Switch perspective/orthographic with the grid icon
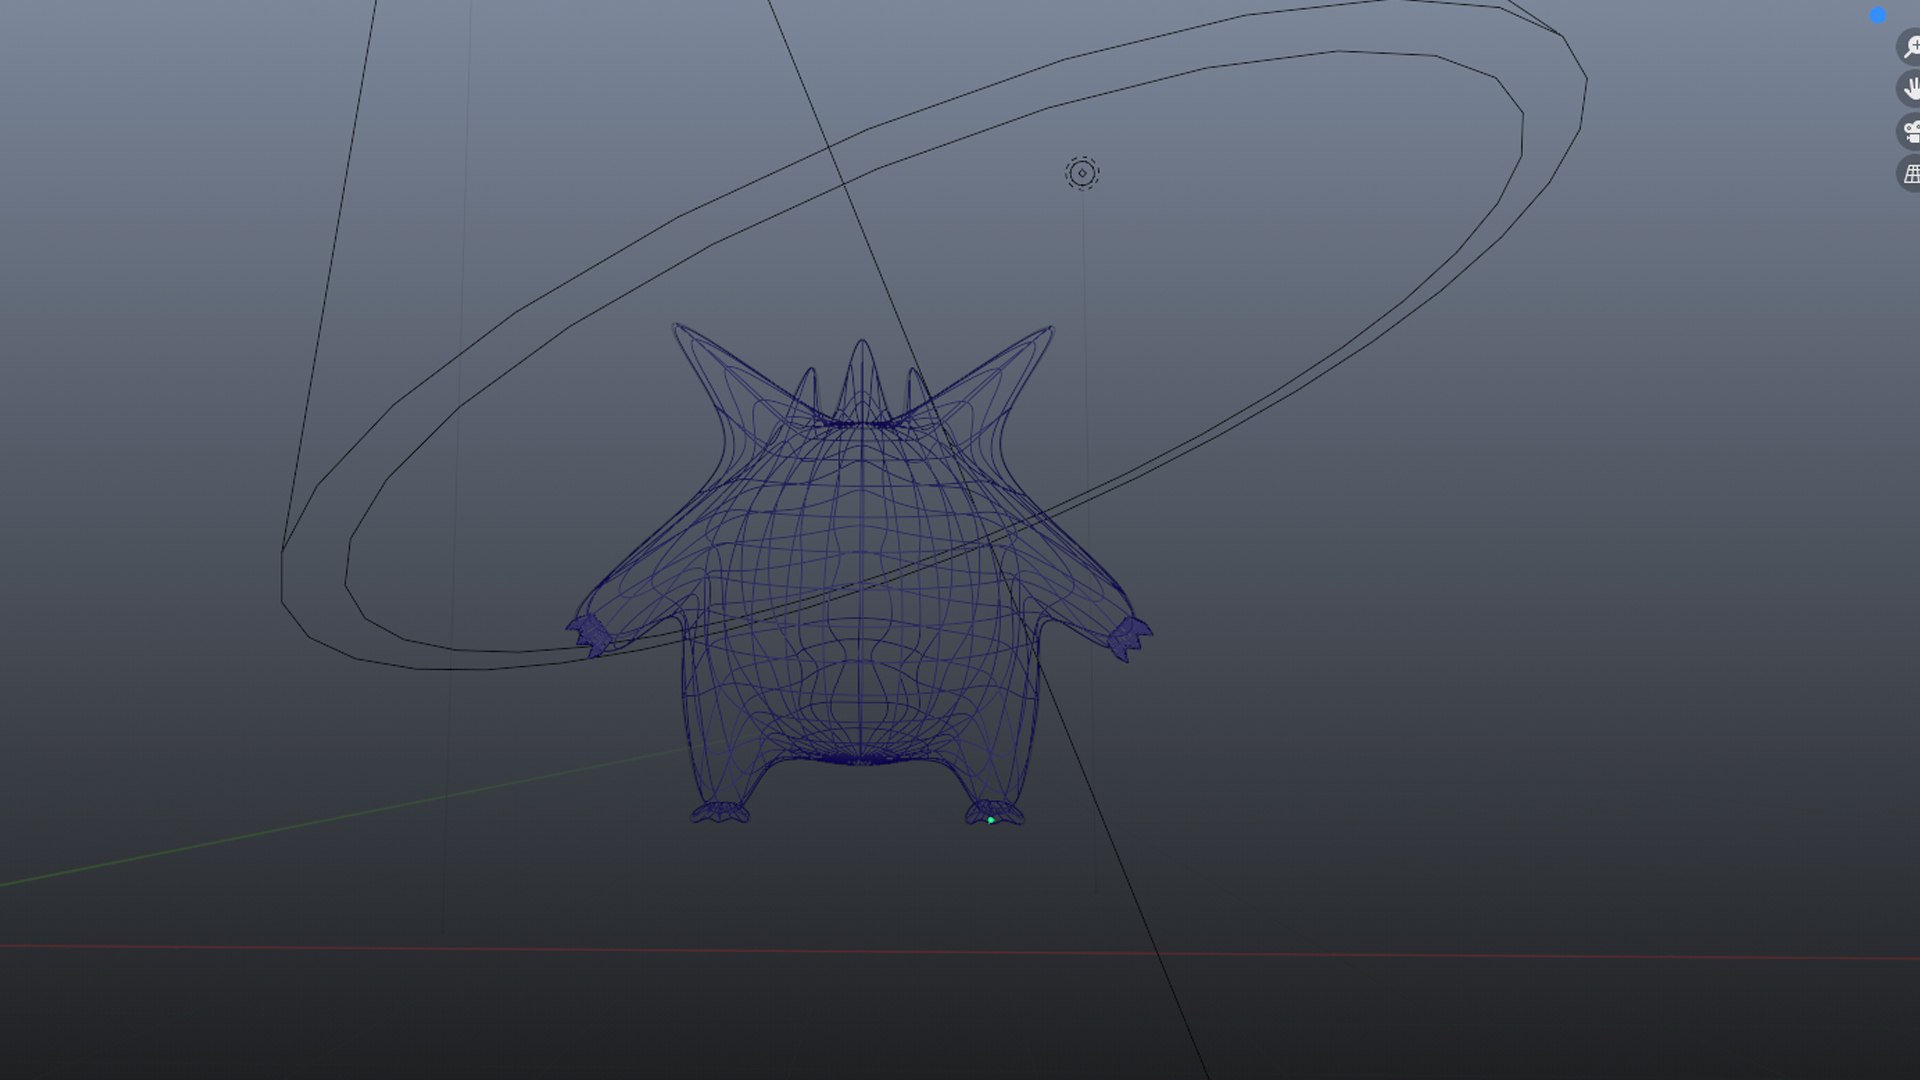1920x1080 pixels. click(x=1910, y=173)
